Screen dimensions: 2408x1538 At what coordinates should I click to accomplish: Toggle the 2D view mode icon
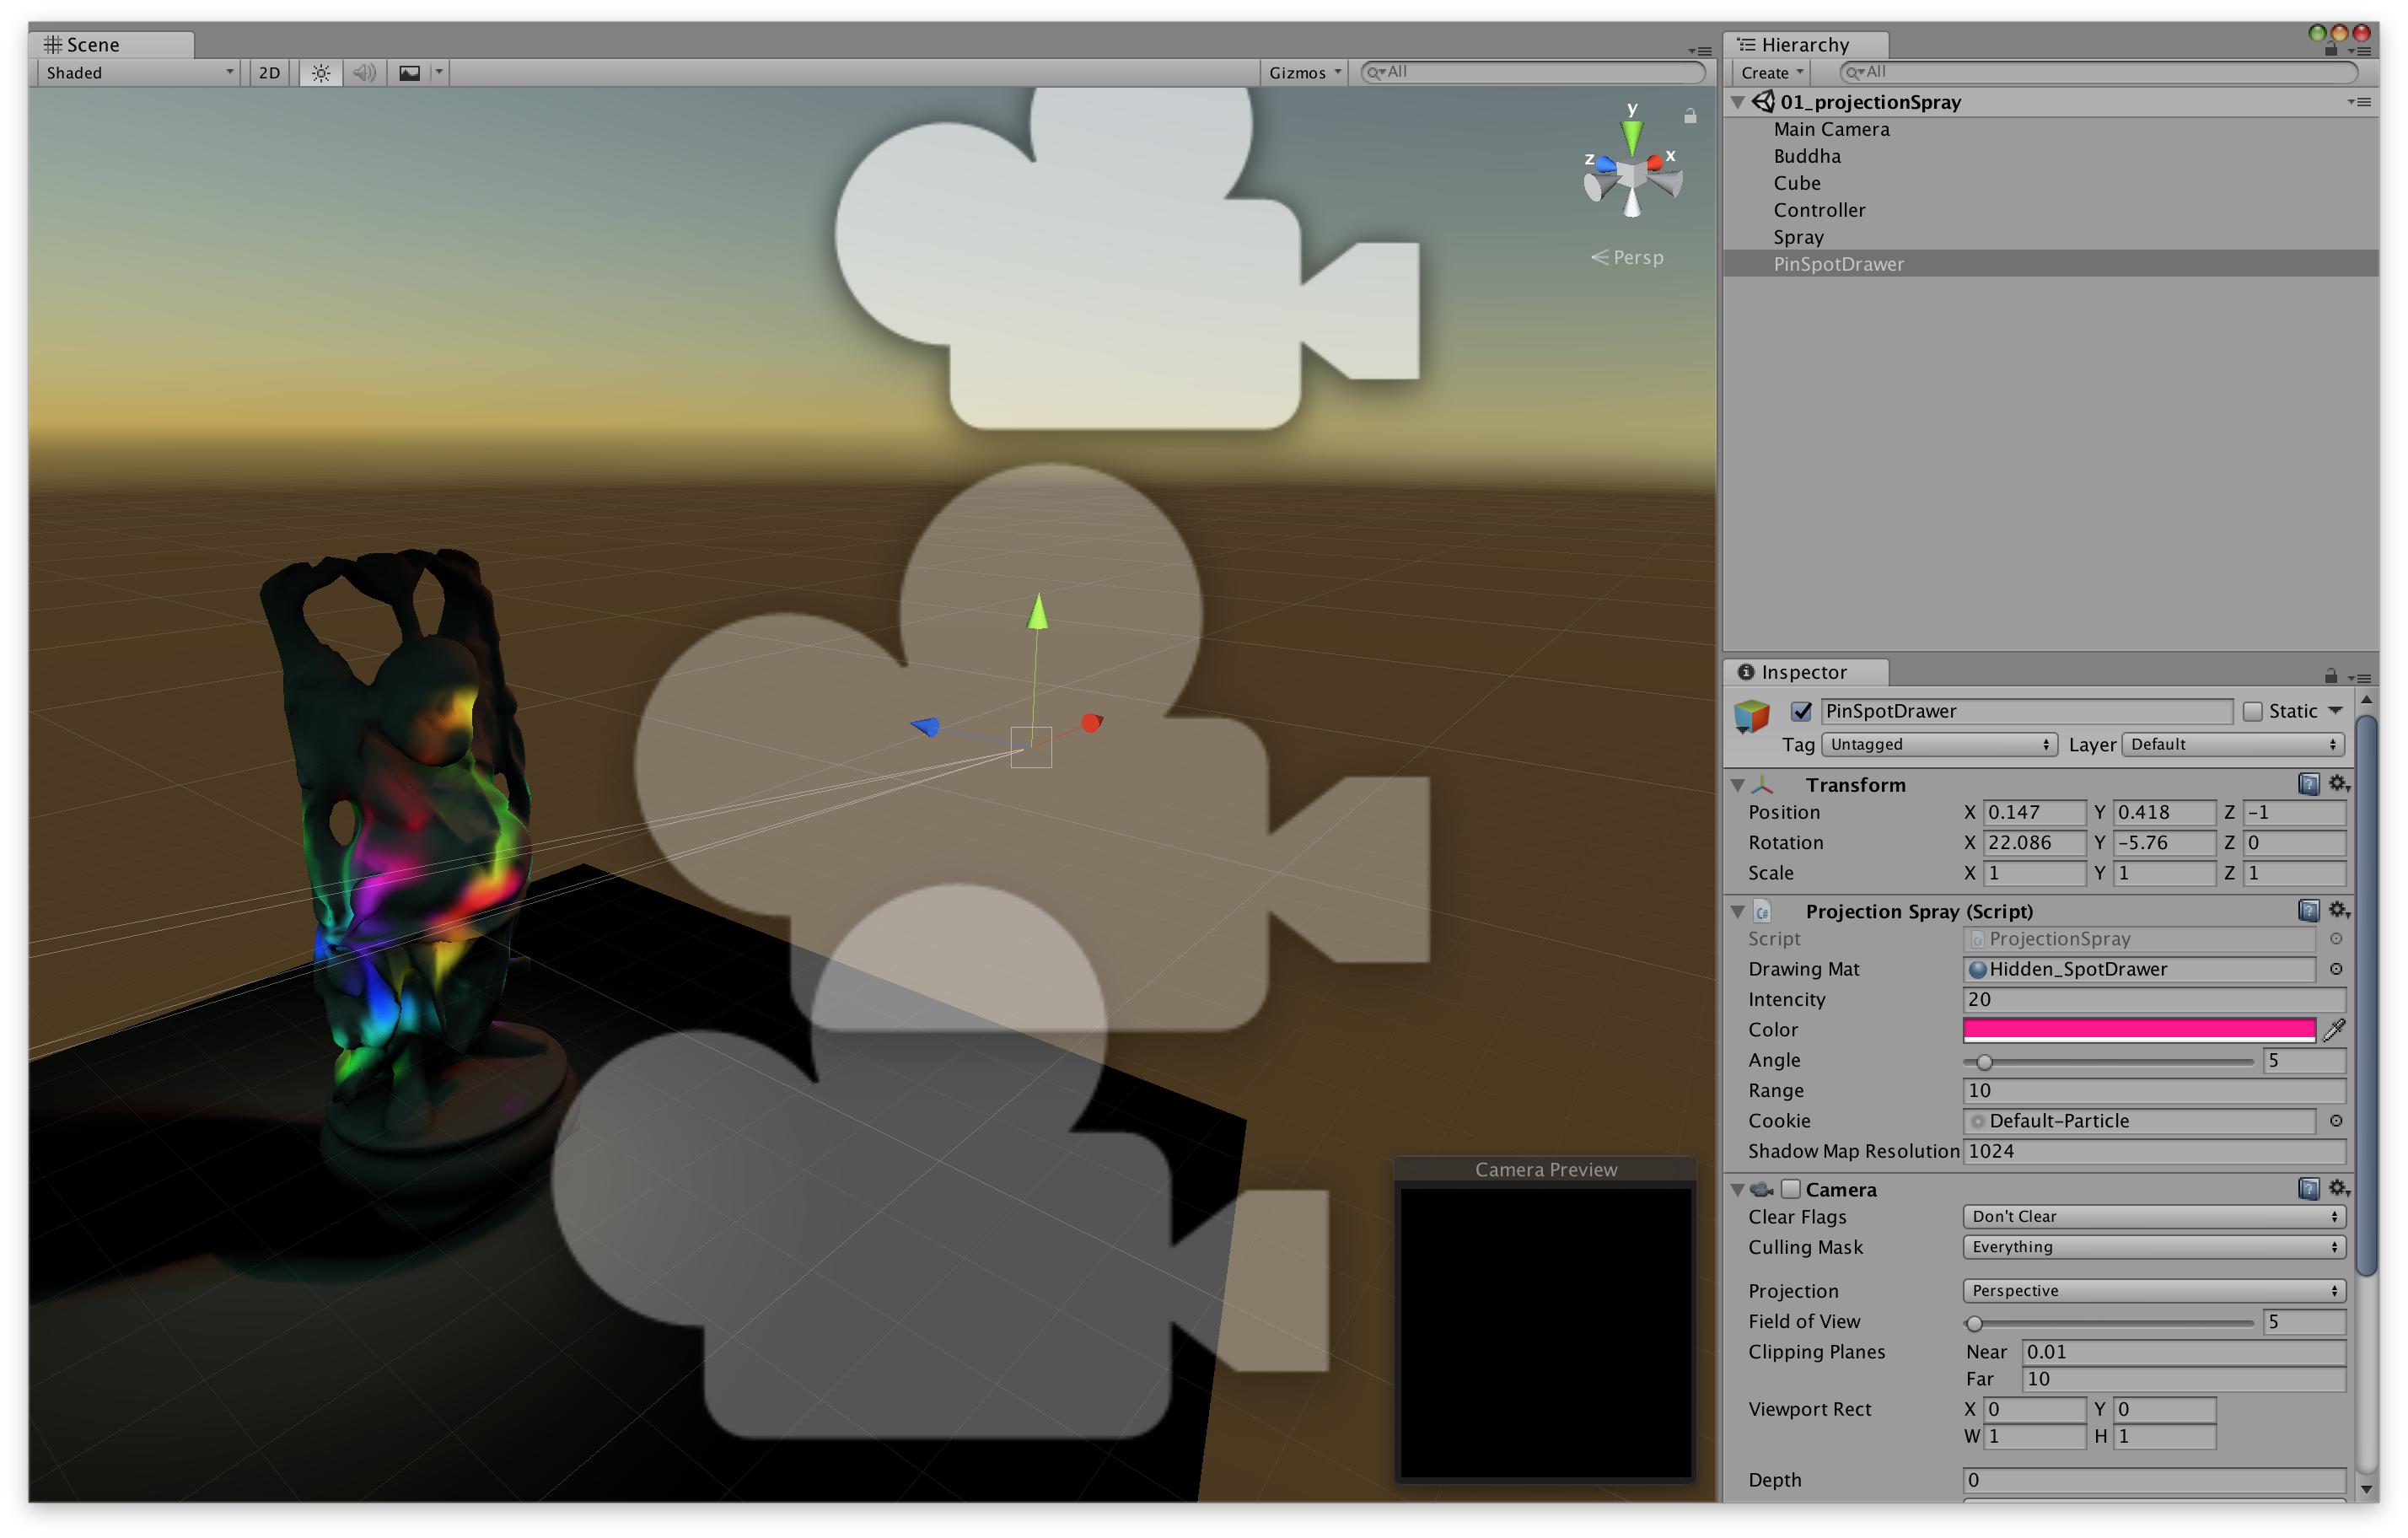coord(268,72)
